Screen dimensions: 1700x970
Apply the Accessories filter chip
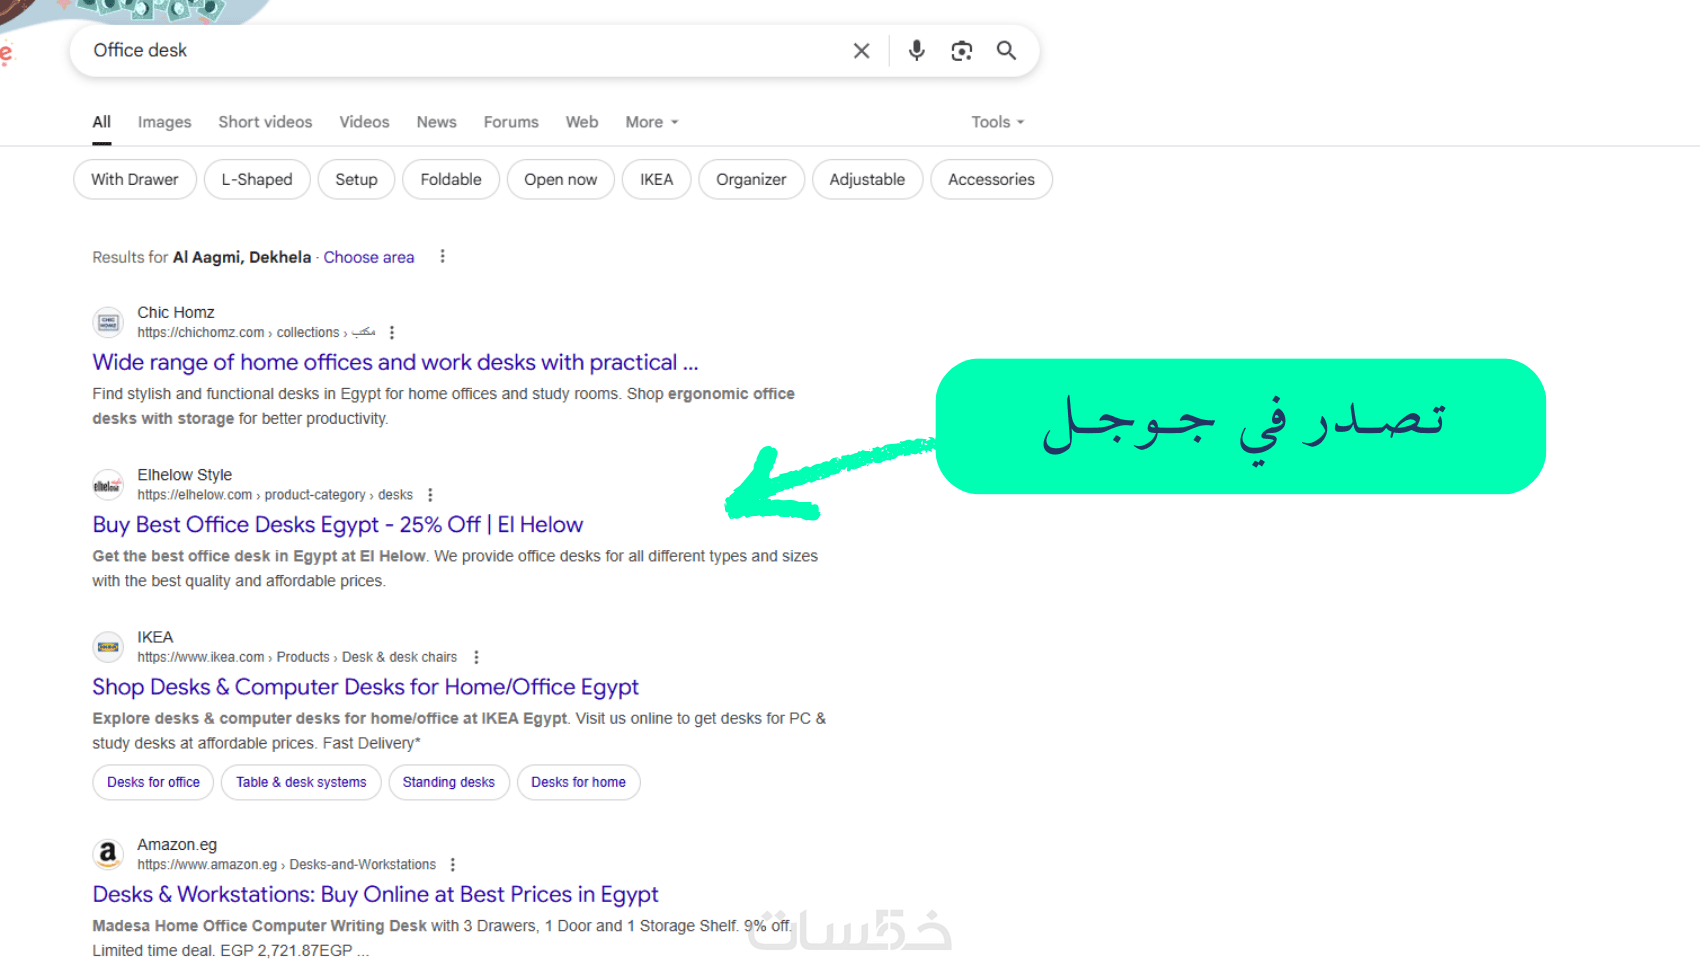click(x=991, y=180)
